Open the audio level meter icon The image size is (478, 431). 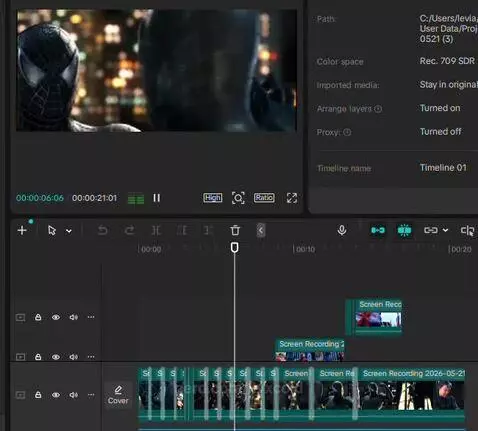click(x=136, y=199)
